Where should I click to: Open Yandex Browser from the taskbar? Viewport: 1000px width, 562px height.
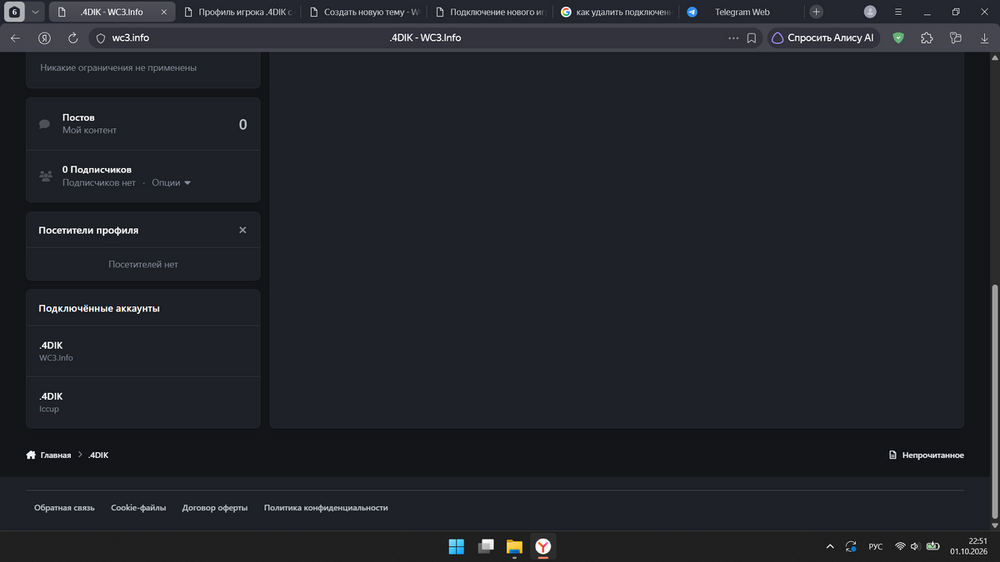[x=543, y=547]
